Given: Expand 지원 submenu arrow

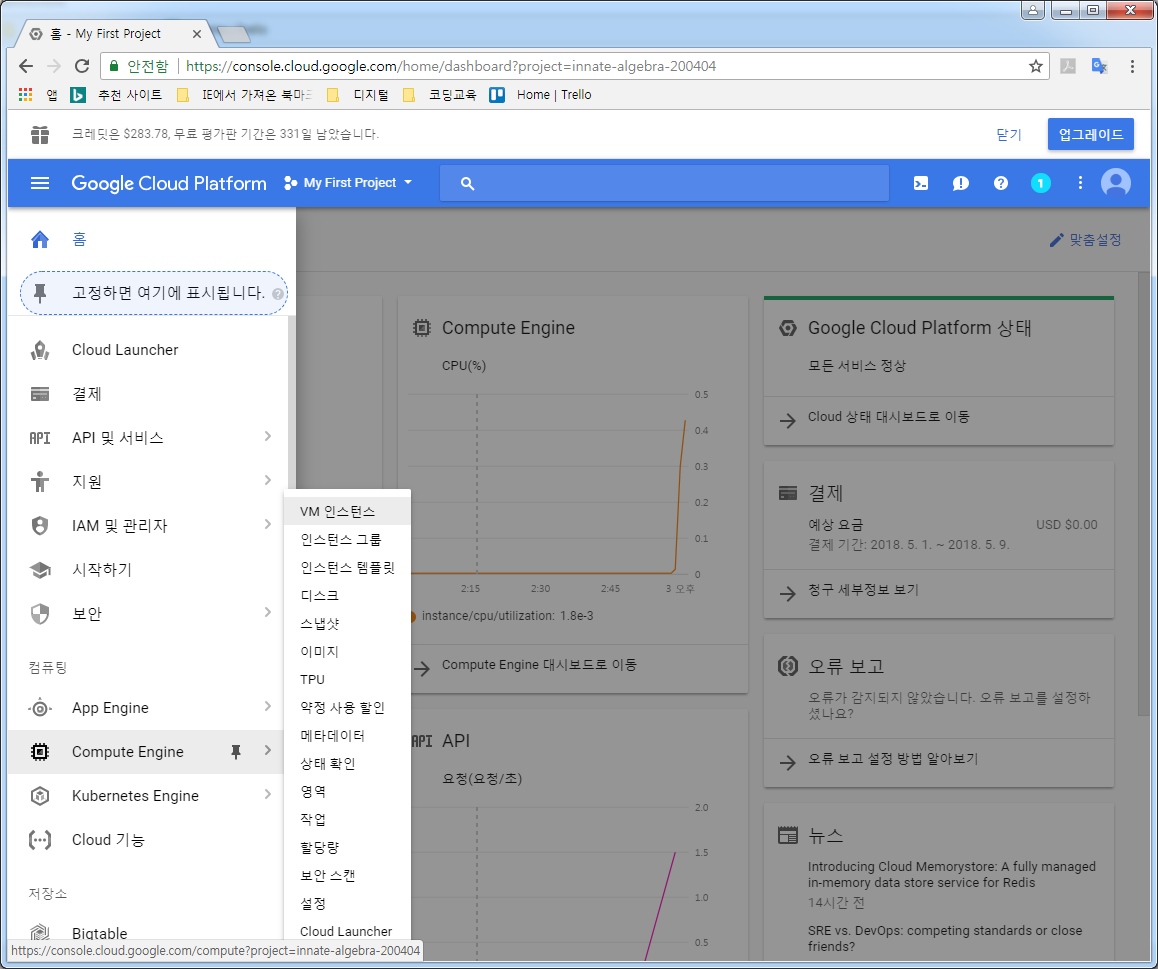Looking at the screenshot, I should click(267, 481).
